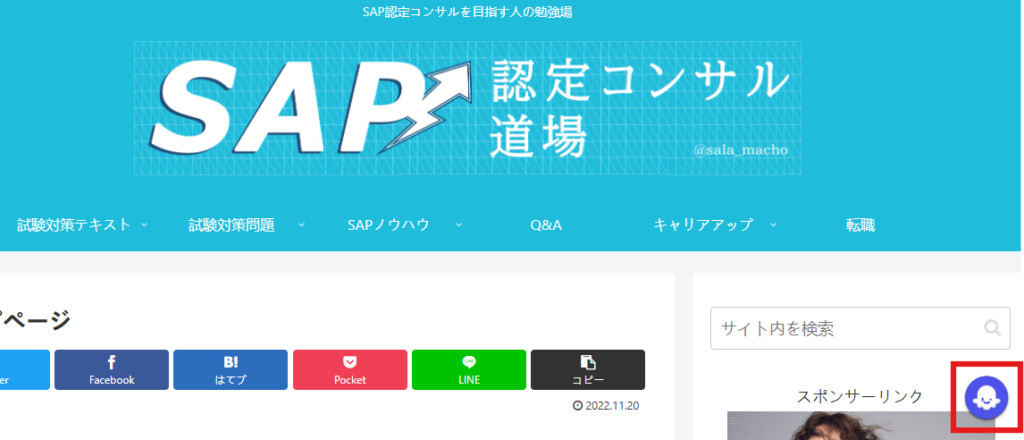
Task: Click the スポンサーリンク label
Action: click(x=860, y=396)
